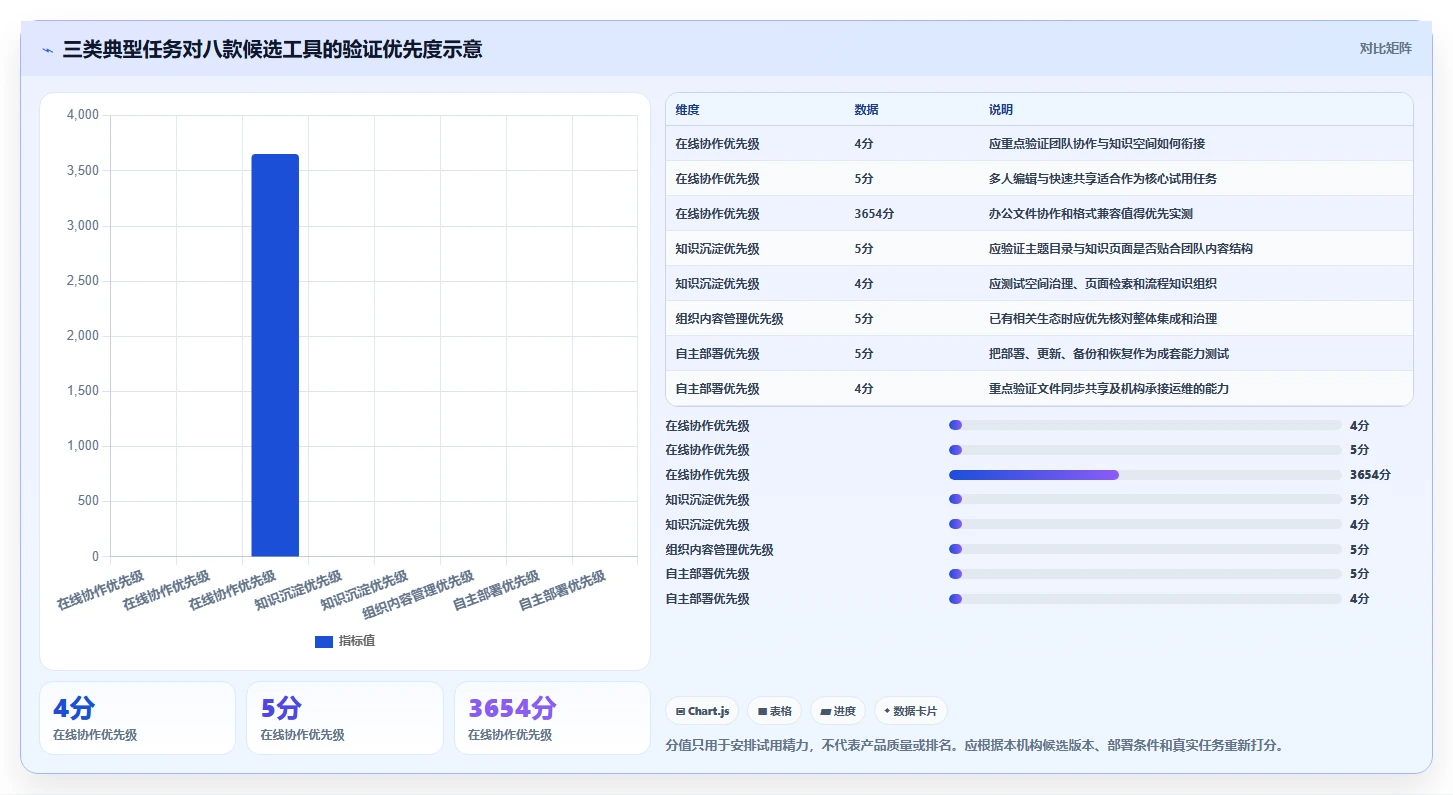The width and height of the screenshot is (1453, 795).
Task: Click cell 把部署、更新、备份和恢复作为成套能力测试
Action: 1109,354
